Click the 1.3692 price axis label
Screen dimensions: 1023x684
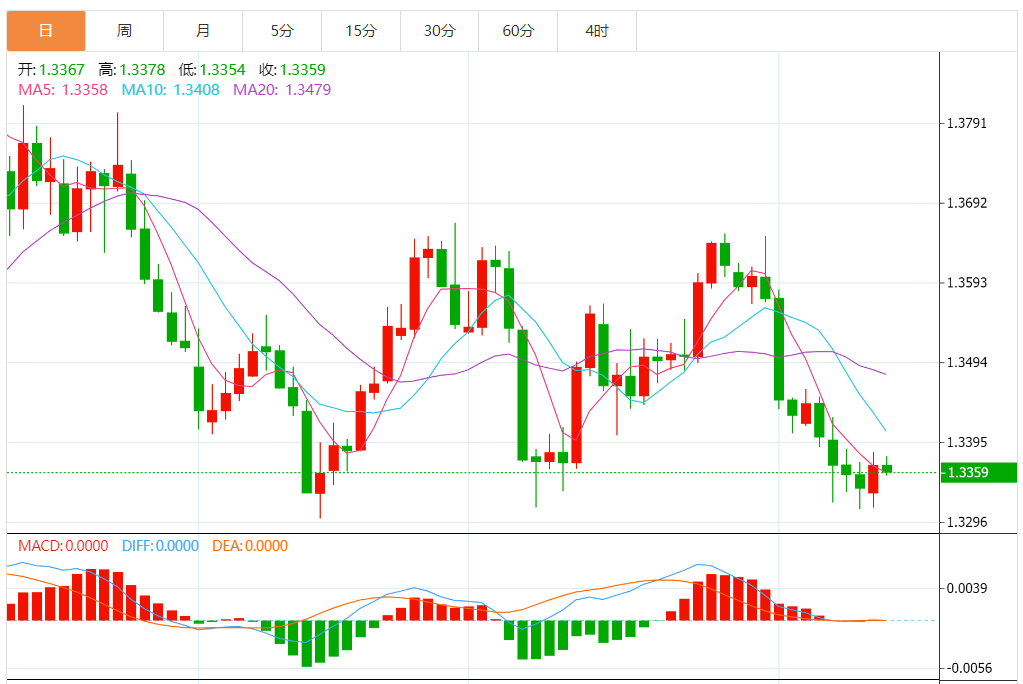(x=967, y=203)
